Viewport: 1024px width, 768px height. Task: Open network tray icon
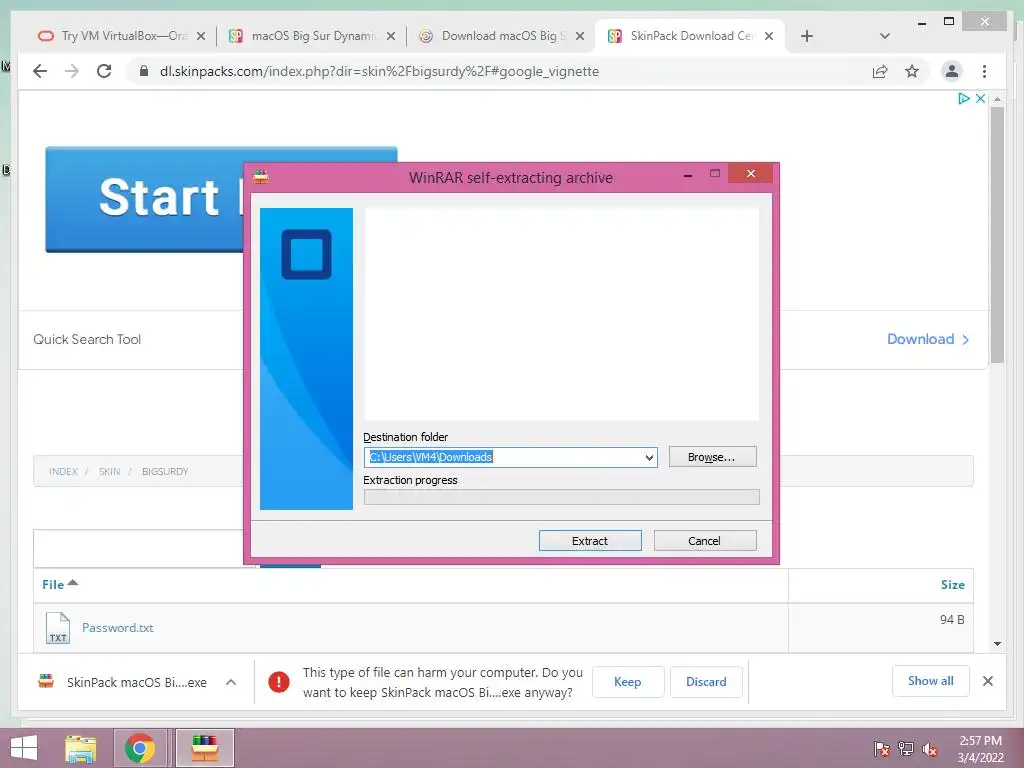(x=906, y=749)
